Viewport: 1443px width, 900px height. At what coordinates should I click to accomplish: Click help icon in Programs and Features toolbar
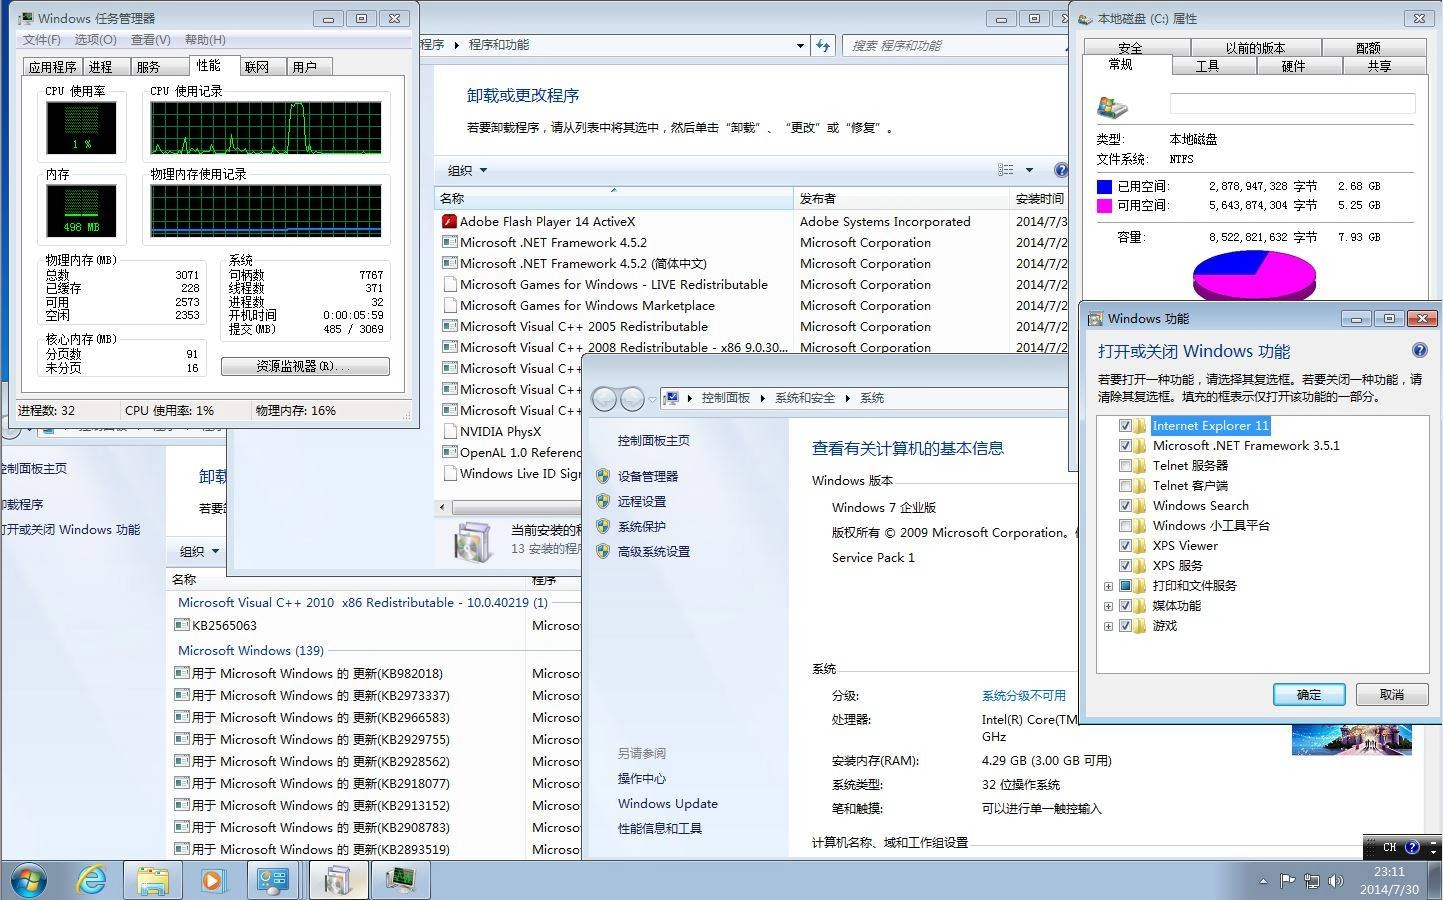click(x=1061, y=170)
